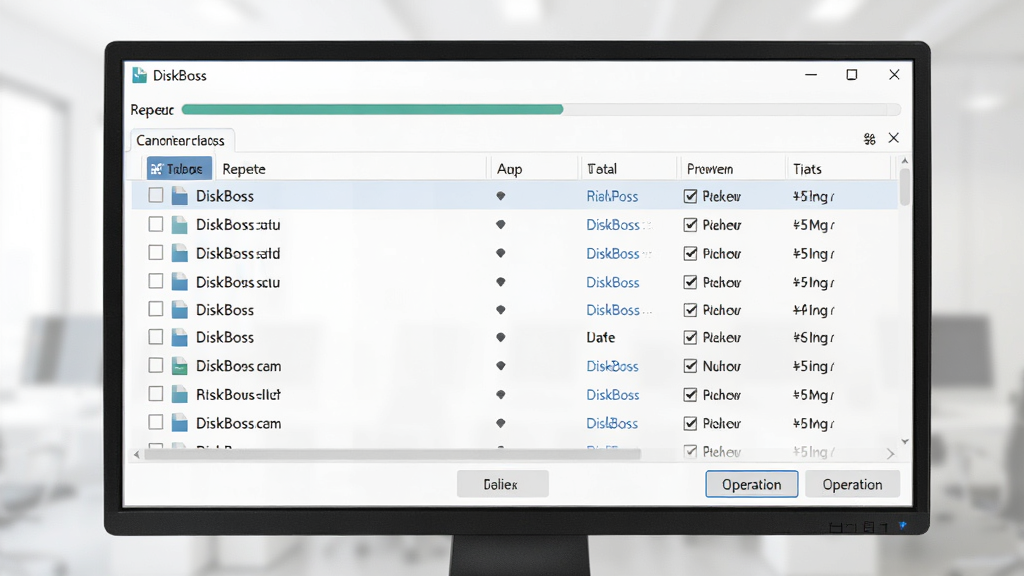Click the Repeuc progress bar

click(541, 110)
